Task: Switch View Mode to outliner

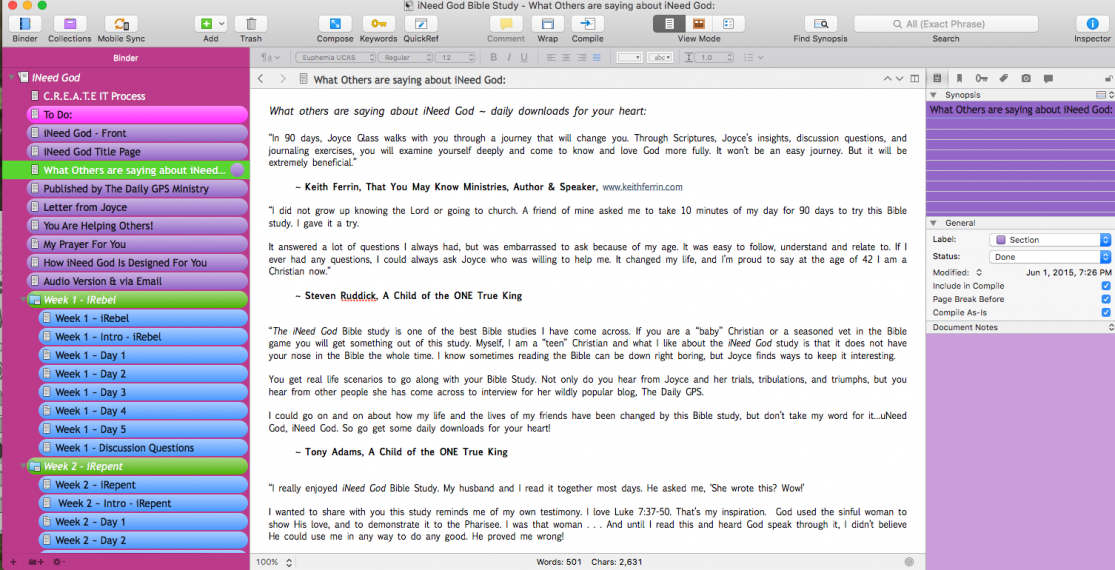Action: click(729, 24)
